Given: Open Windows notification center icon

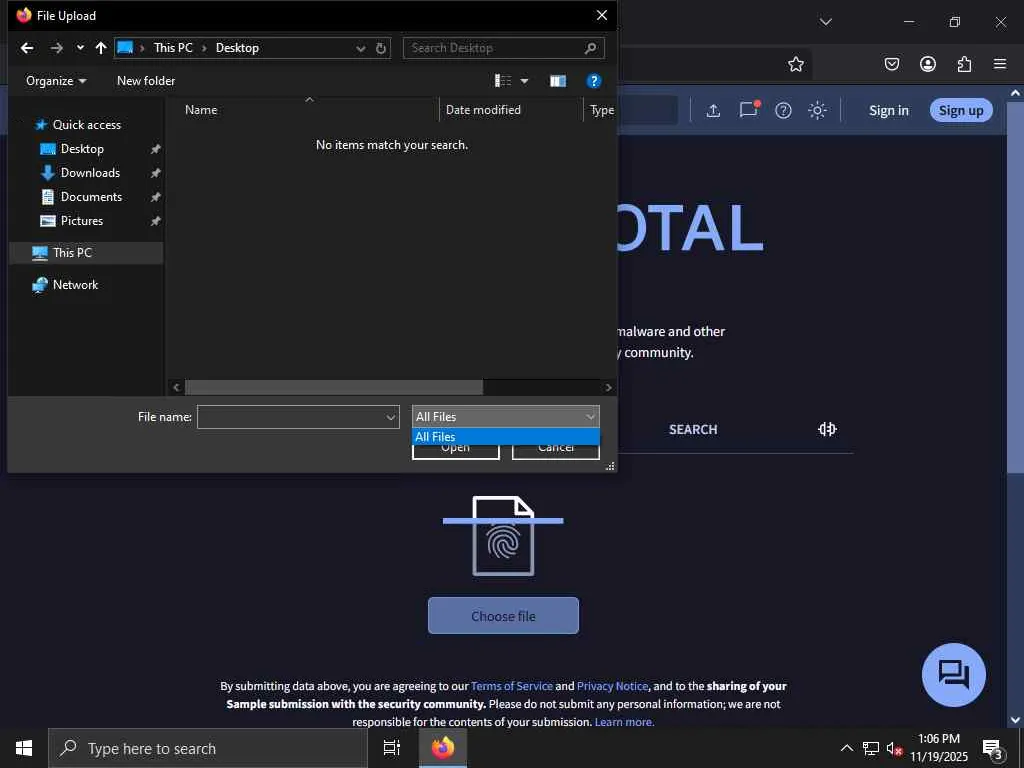Looking at the screenshot, I should click(x=992, y=749).
